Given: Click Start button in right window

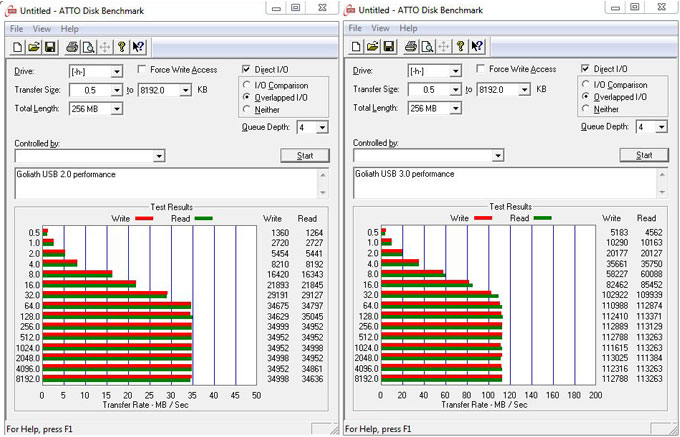Looking at the screenshot, I should [644, 155].
